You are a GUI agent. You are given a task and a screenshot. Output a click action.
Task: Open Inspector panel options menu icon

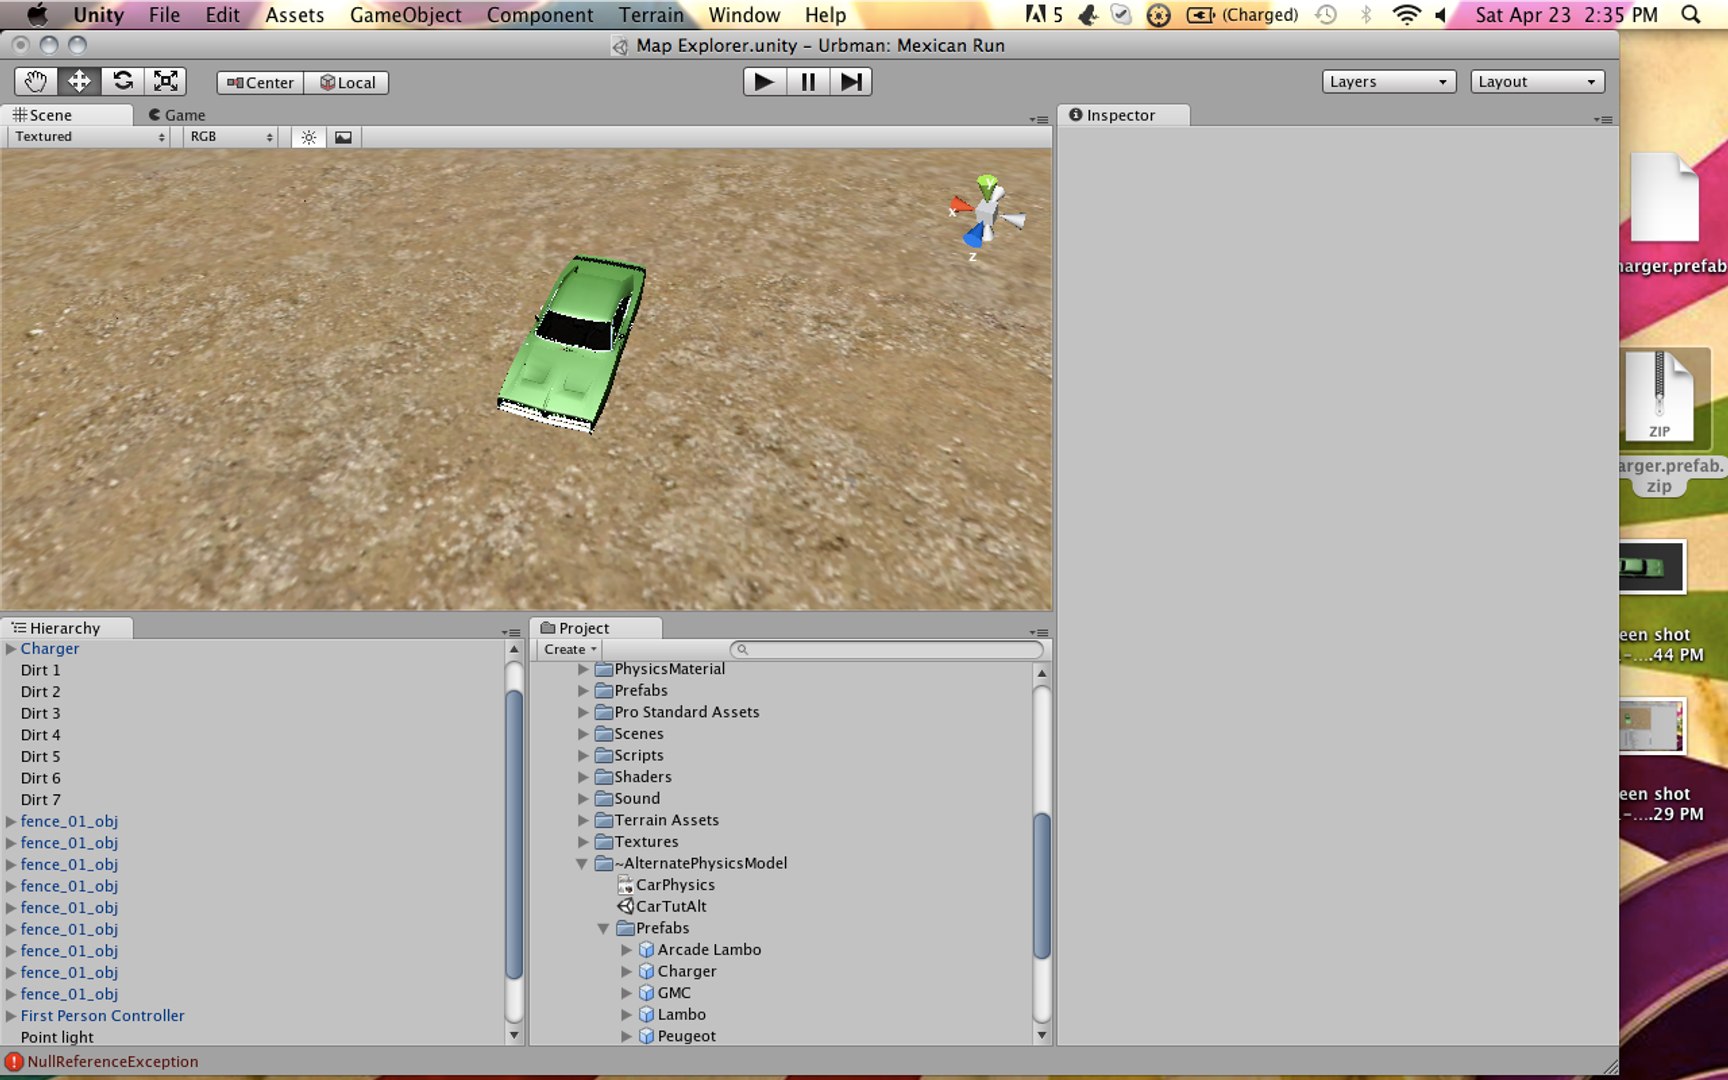click(x=1603, y=119)
